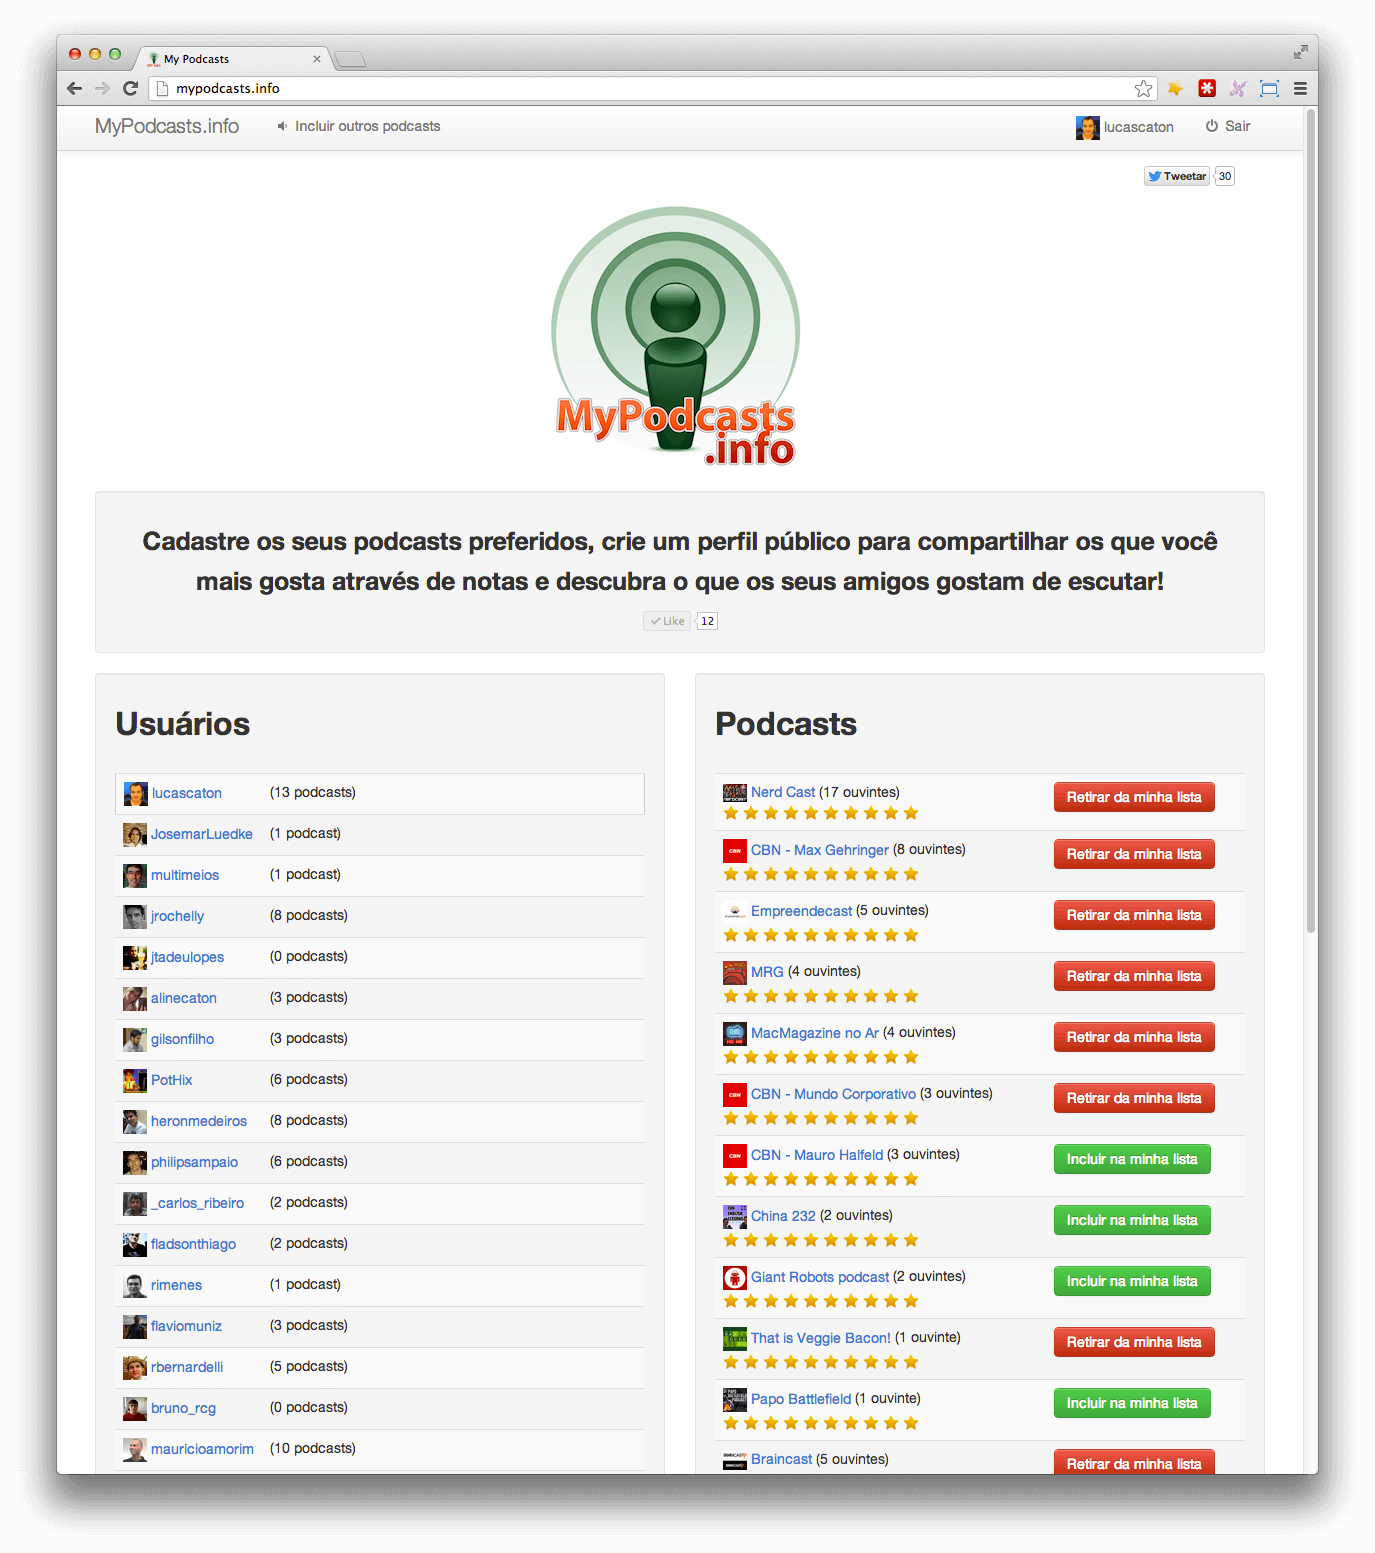The image size is (1375, 1553).
Task: Enter fullscreen with the window expand arrows
Action: pos(1300,52)
